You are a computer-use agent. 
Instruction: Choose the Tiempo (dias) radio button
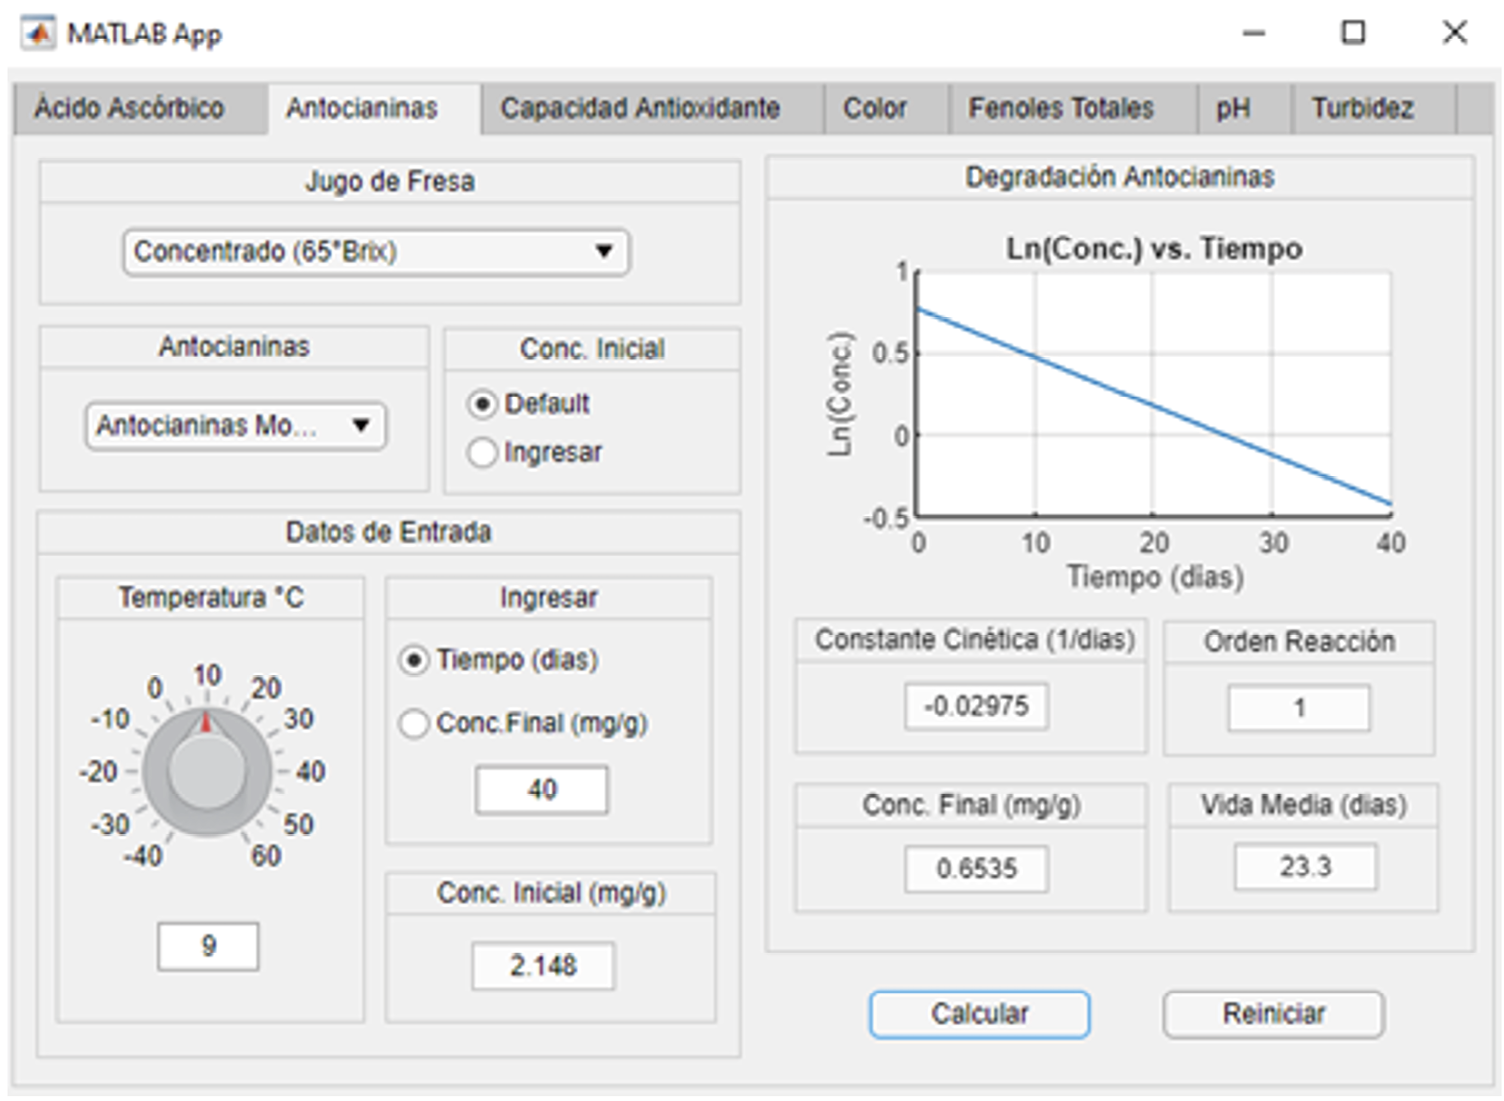[x=414, y=661]
